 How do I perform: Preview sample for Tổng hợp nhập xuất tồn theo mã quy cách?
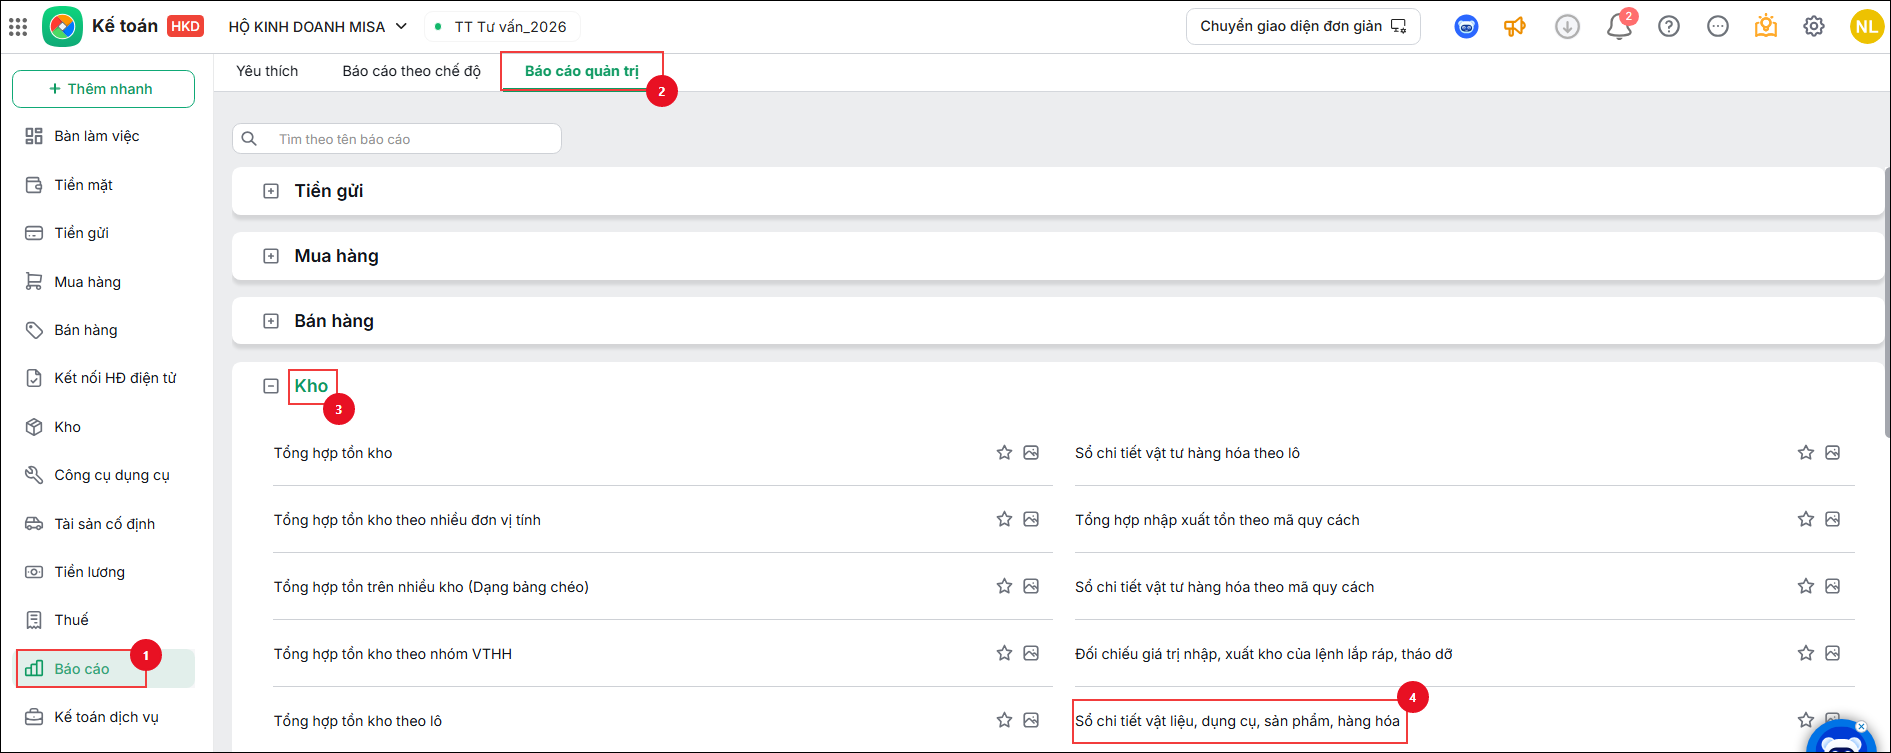pyautogui.click(x=1832, y=520)
